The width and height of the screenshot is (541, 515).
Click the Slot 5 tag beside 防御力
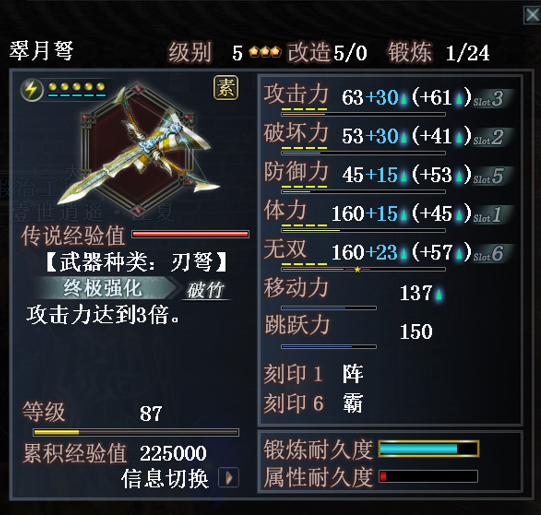pos(493,176)
